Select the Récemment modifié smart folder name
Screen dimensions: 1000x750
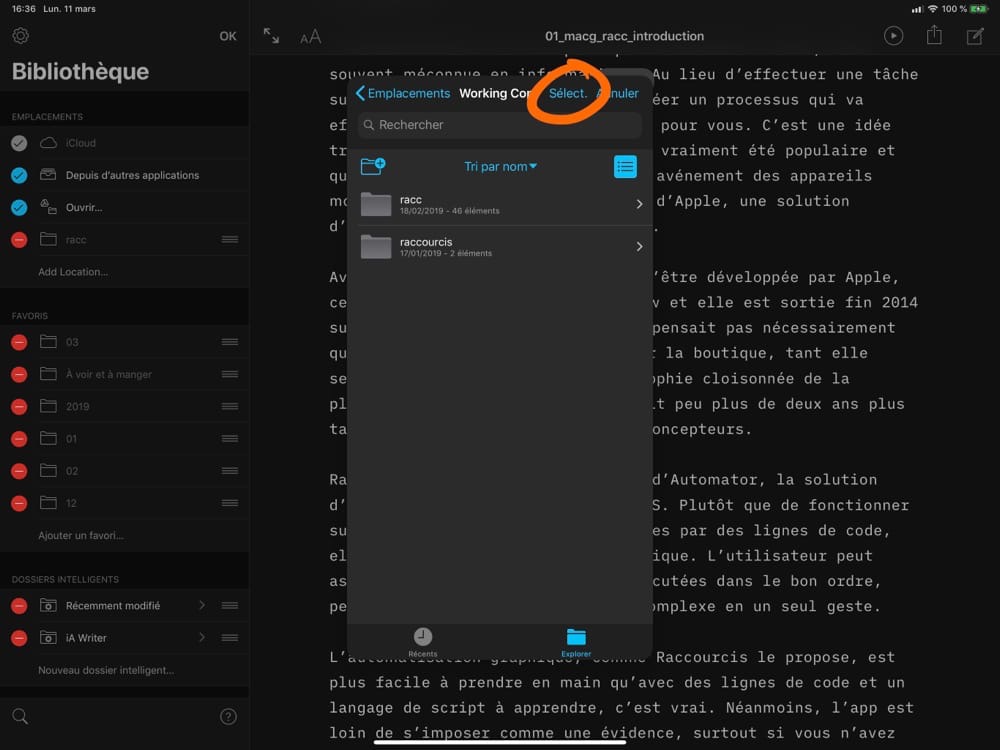[113, 606]
